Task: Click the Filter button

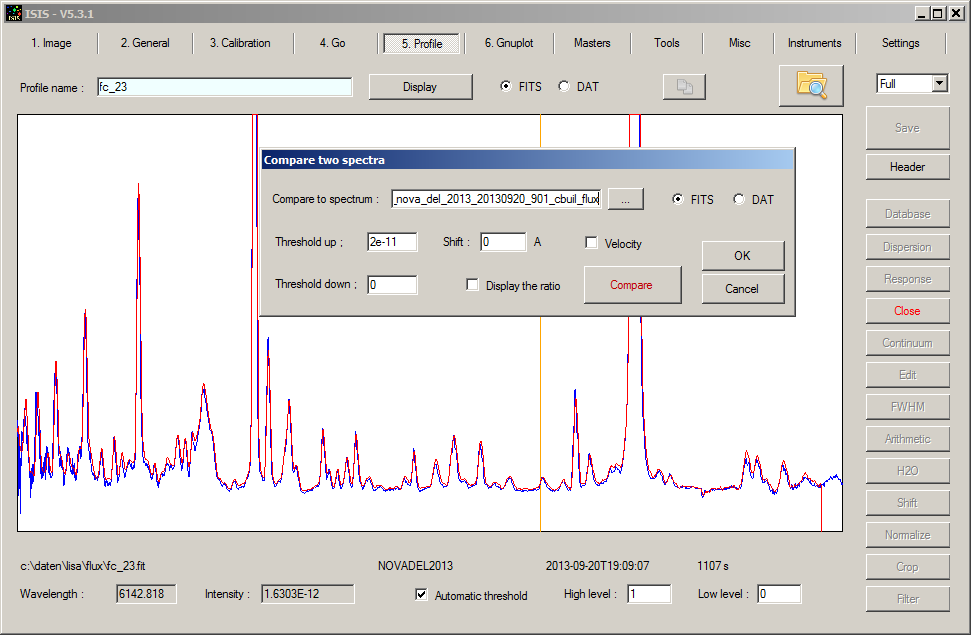Action: click(x=907, y=599)
